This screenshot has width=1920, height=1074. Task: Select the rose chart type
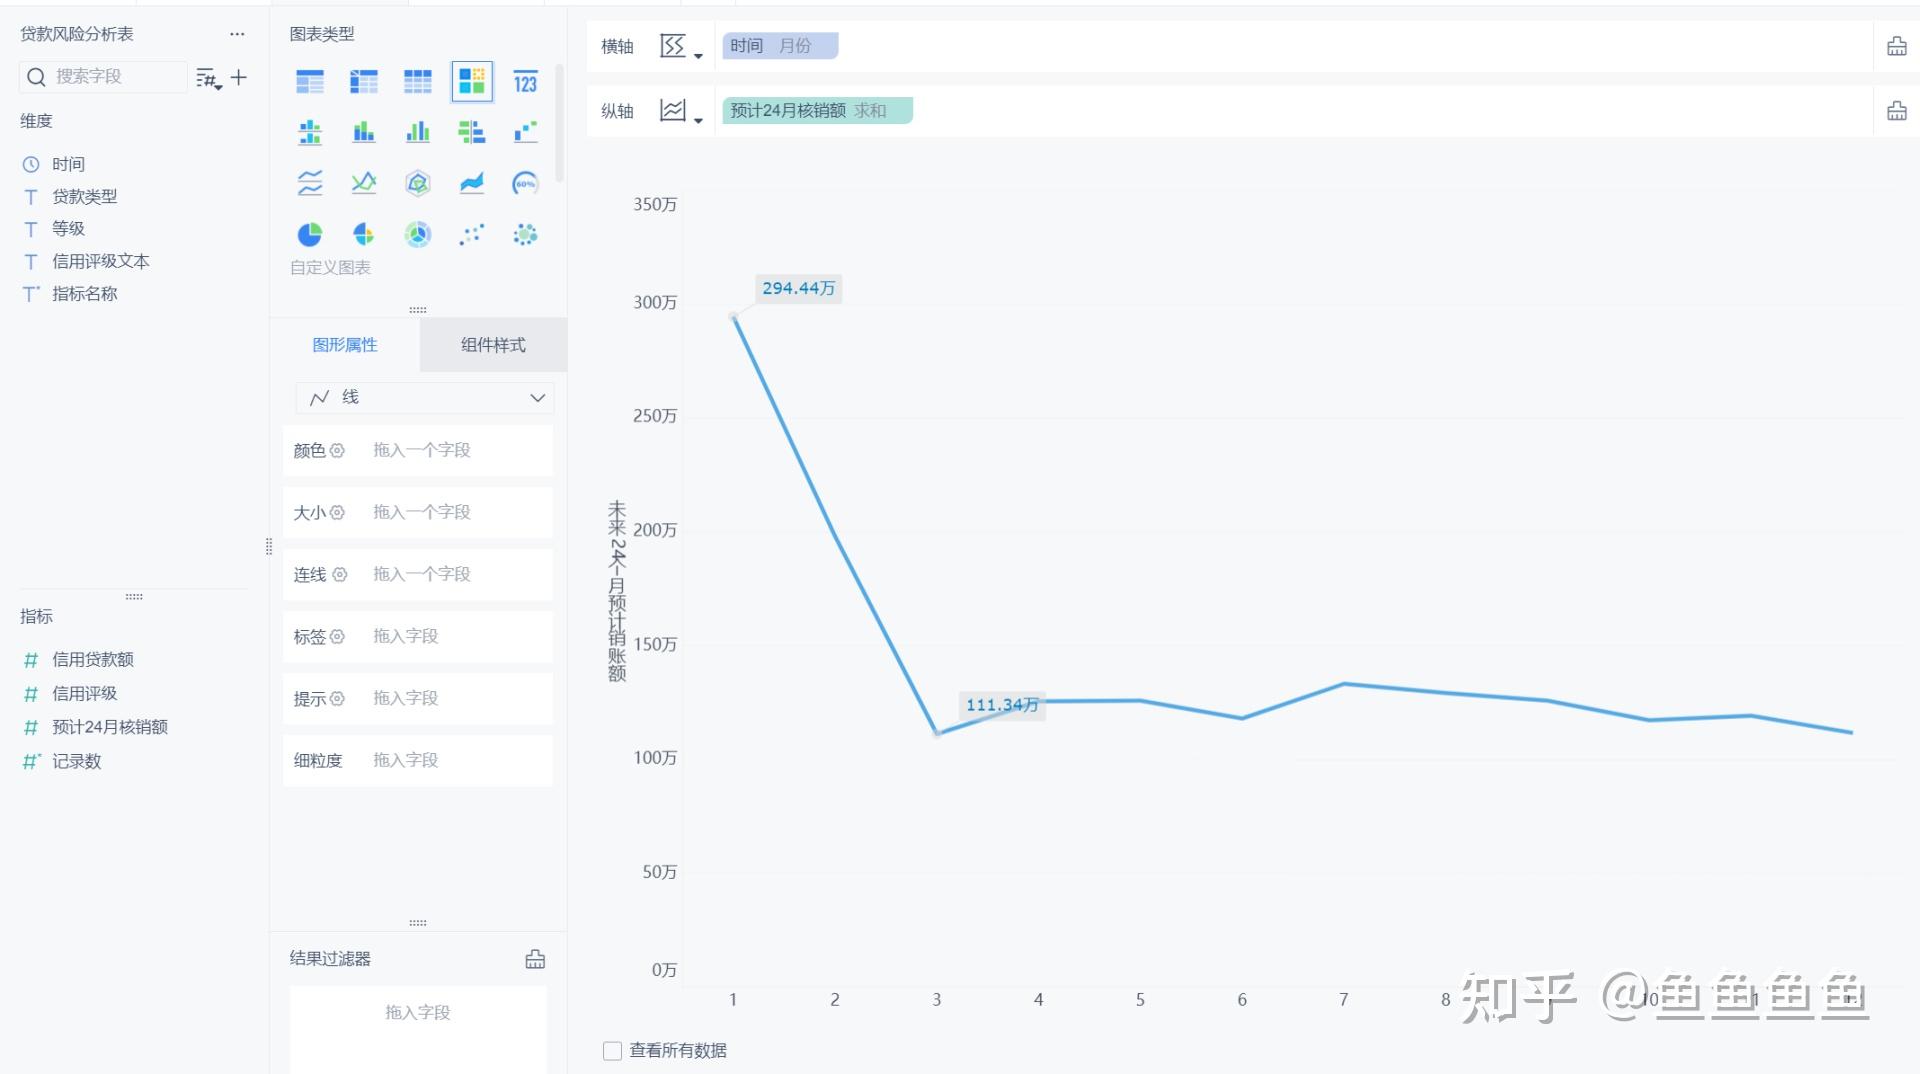pos(364,234)
